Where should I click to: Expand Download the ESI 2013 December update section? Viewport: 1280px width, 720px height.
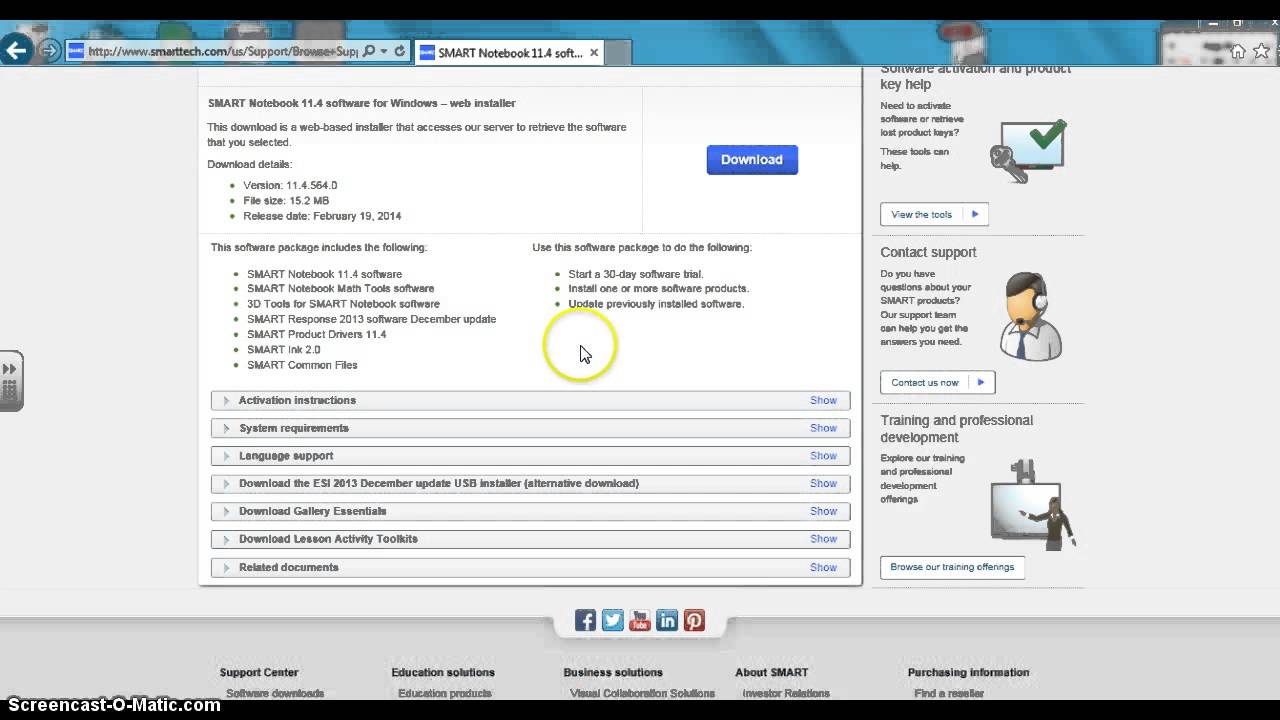(x=530, y=484)
